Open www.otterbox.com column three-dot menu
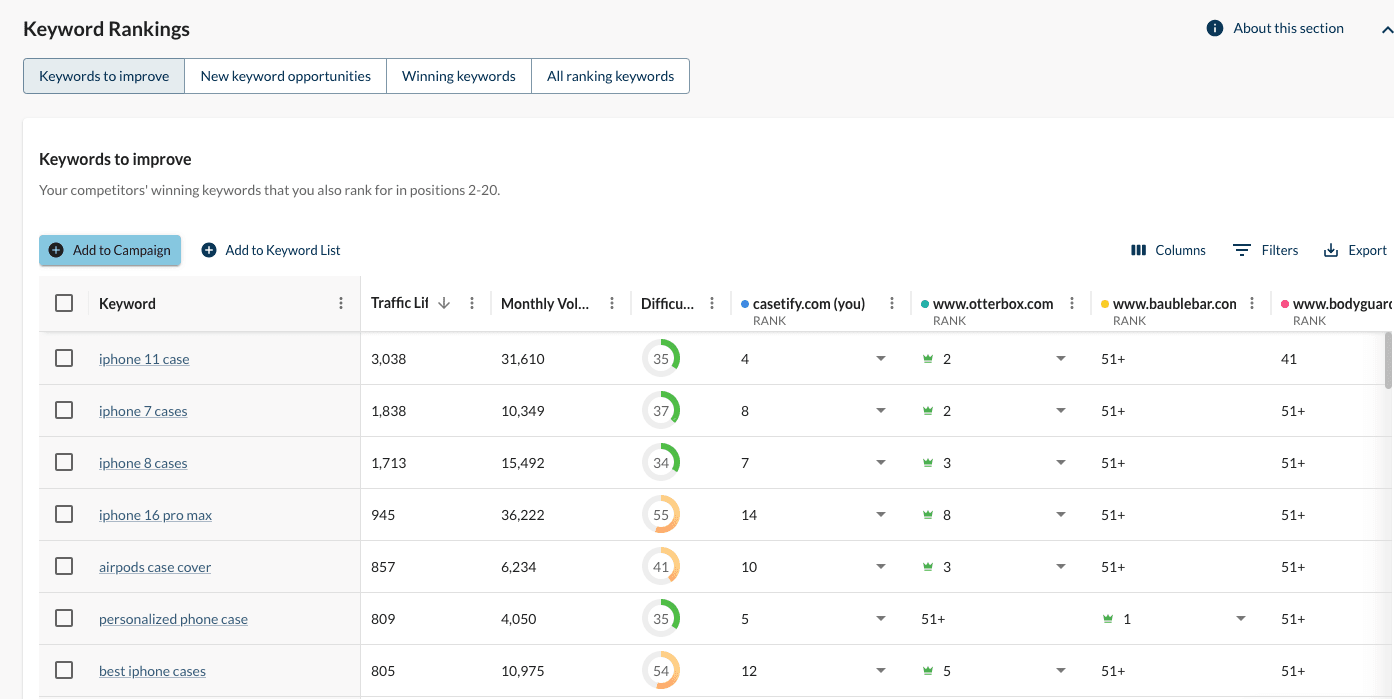Screen dimensions: 1394x699 pos(1072,303)
